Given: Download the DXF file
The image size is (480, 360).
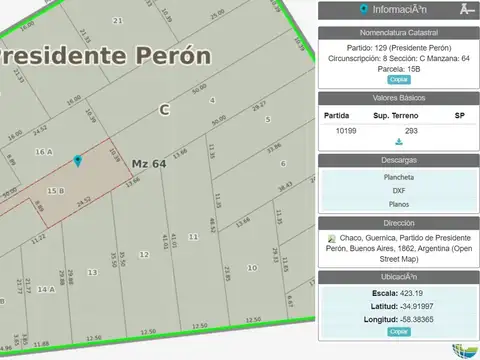Looking at the screenshot, I should coord(399,191).
